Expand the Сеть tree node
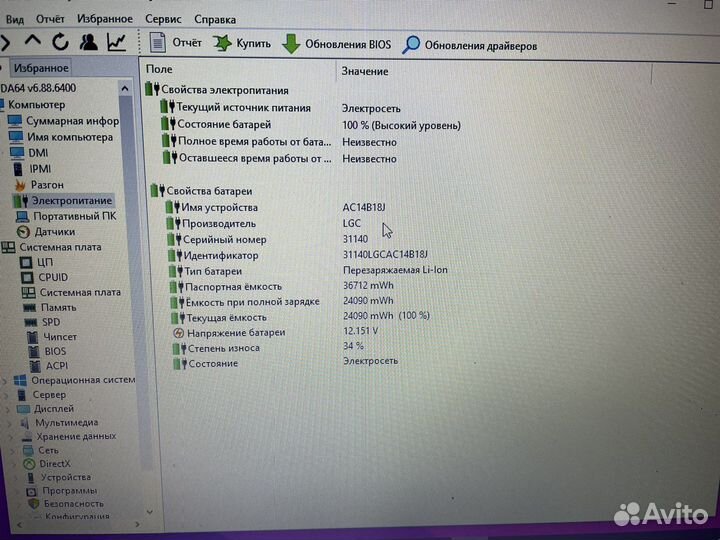This screenshot has height=540, width=720. [13, 451]
